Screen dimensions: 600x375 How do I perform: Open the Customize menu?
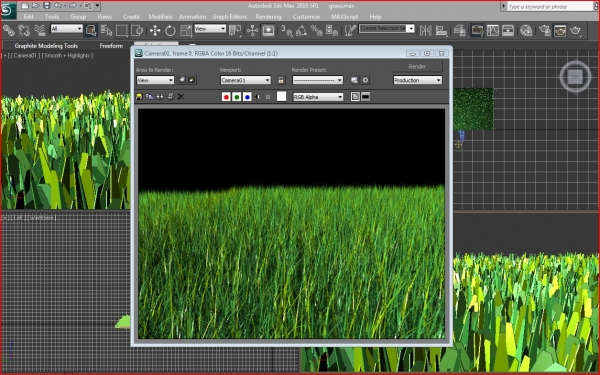pyautogui.click(x=306, y=17)
